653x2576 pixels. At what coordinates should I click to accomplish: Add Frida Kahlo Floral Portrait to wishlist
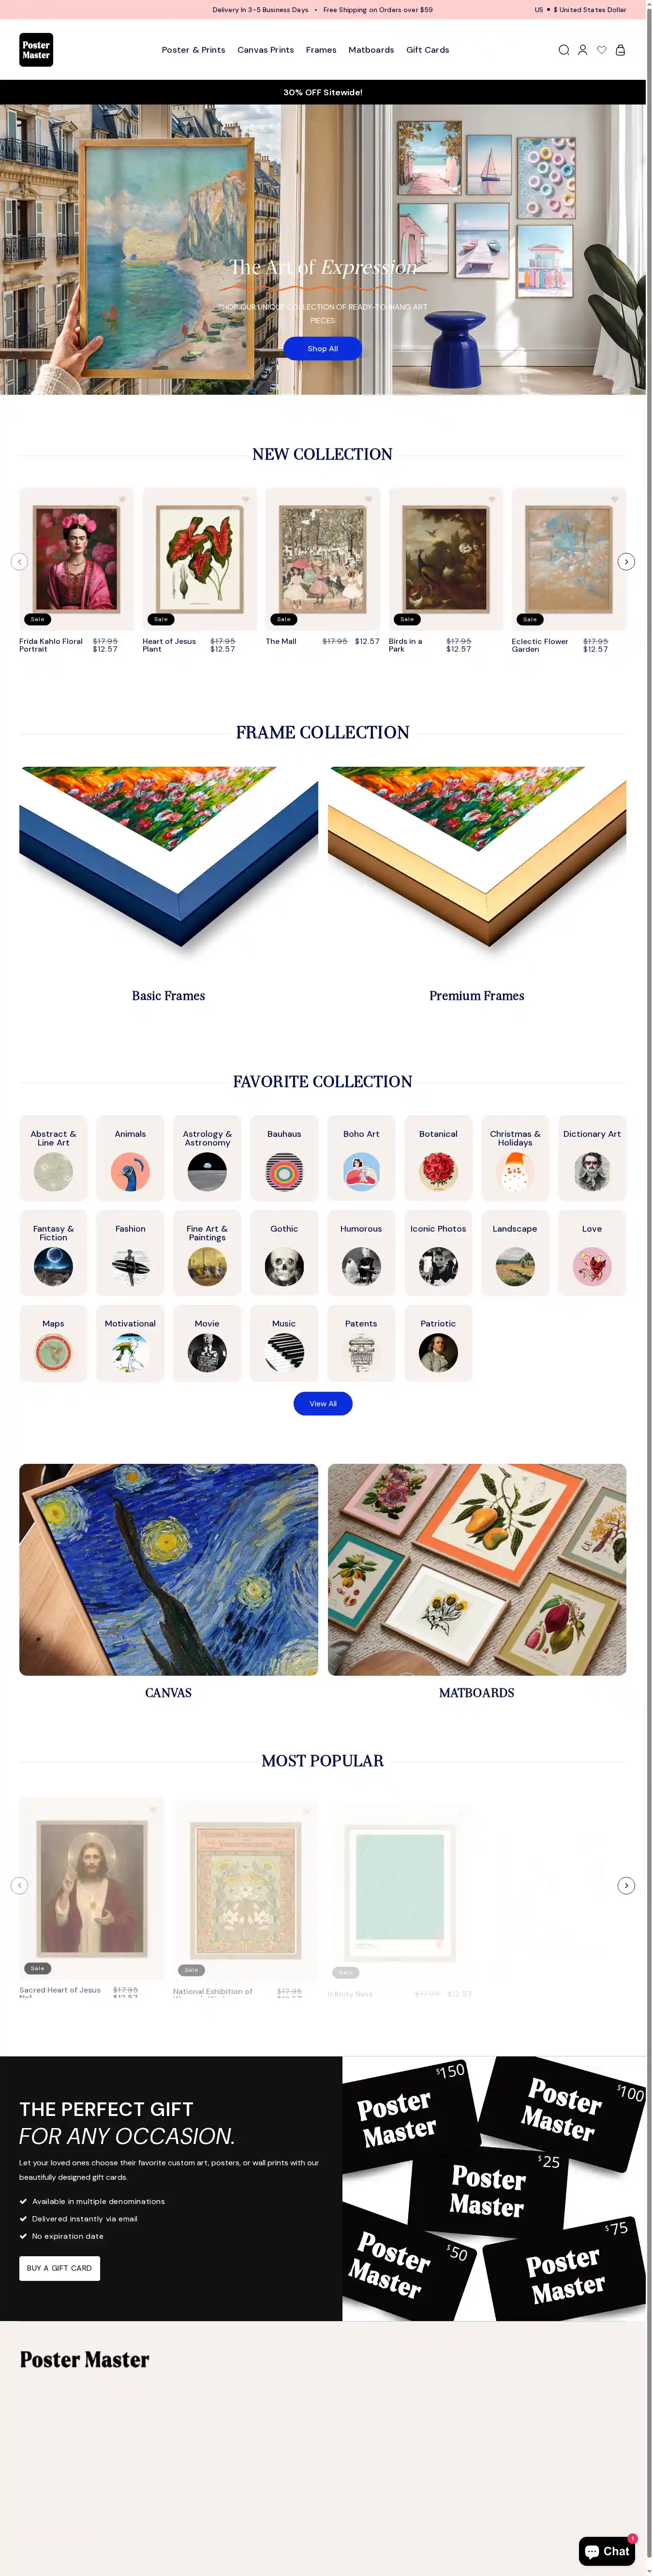122,499
